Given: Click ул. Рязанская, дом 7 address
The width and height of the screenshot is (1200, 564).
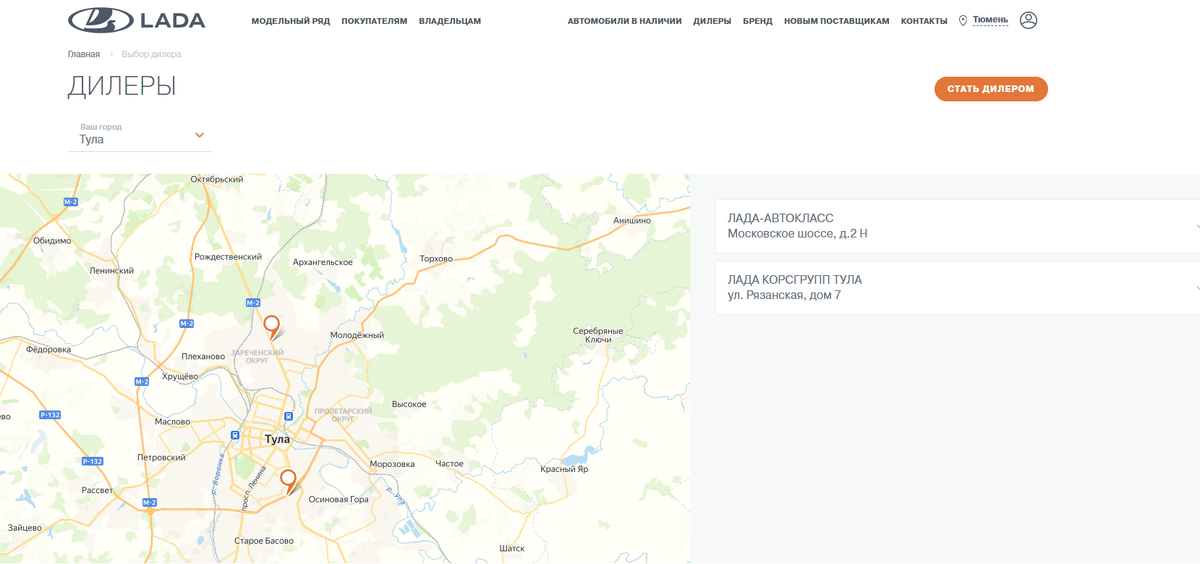Looking at the screenshot, I should [x=784, y=296].
